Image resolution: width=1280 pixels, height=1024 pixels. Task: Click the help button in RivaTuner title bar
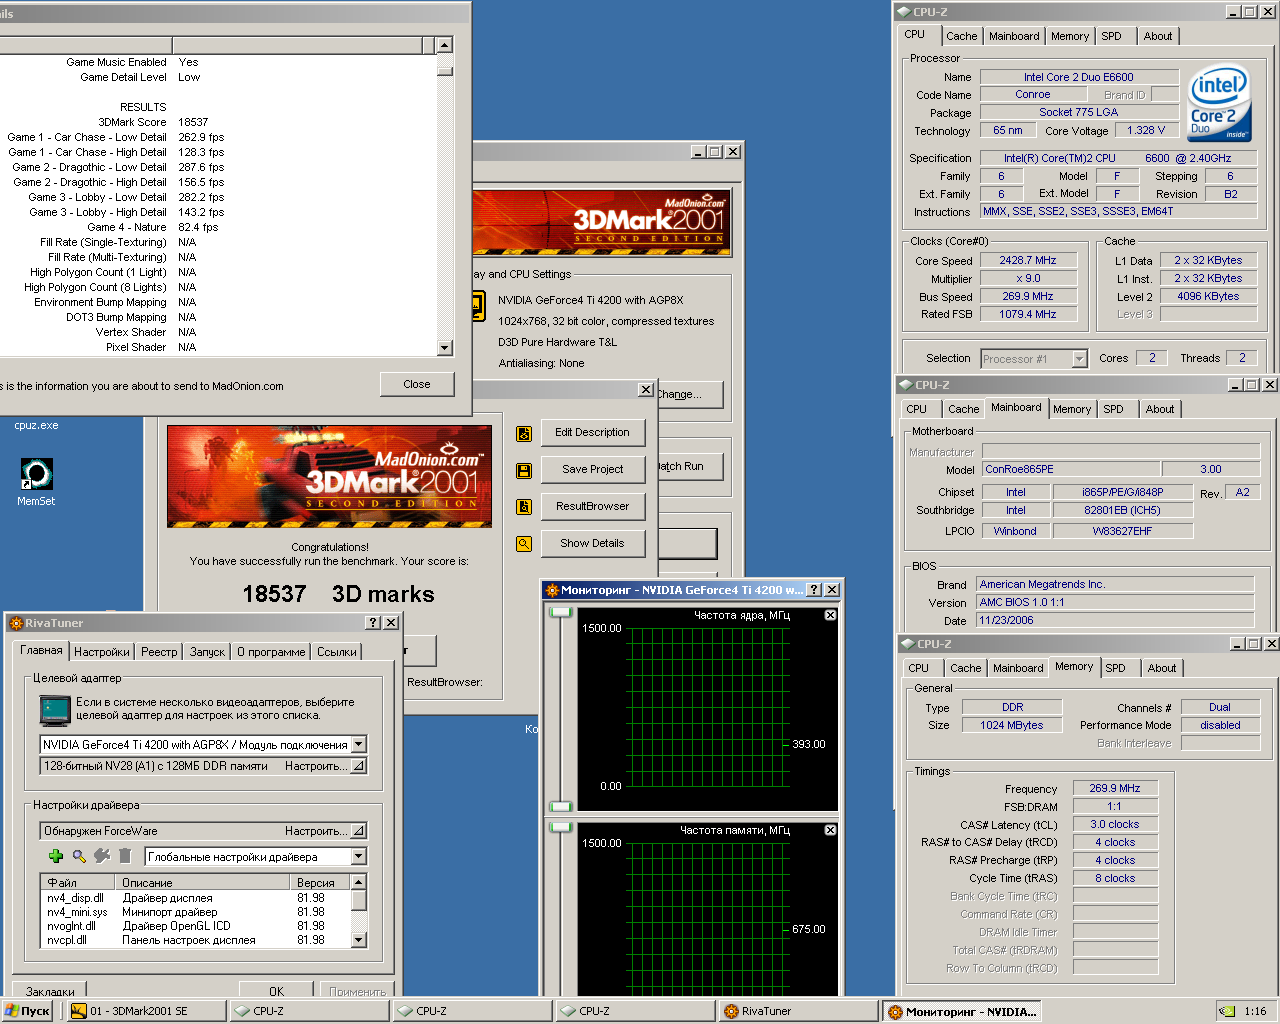373,622
